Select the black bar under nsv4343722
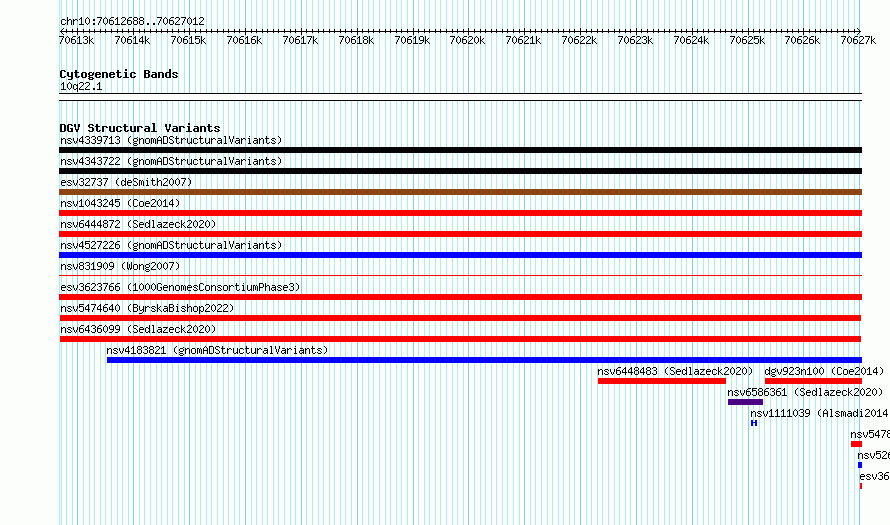890x525 pixels. pos(460,171)
